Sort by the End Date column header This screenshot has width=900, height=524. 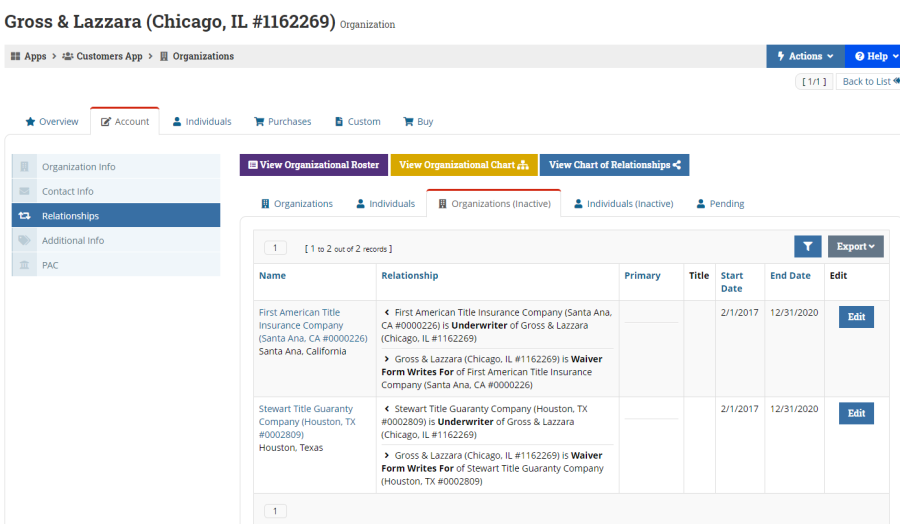790,275
